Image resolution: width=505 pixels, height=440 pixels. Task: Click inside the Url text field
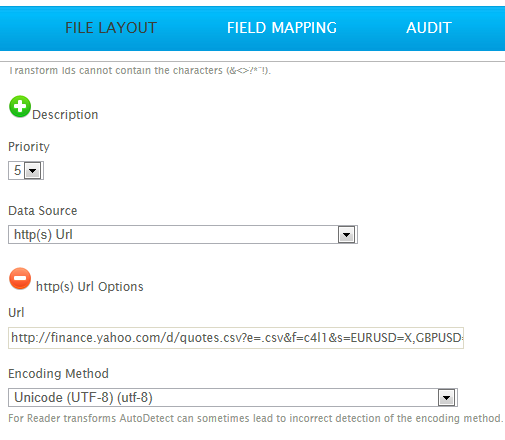[236, 338]
